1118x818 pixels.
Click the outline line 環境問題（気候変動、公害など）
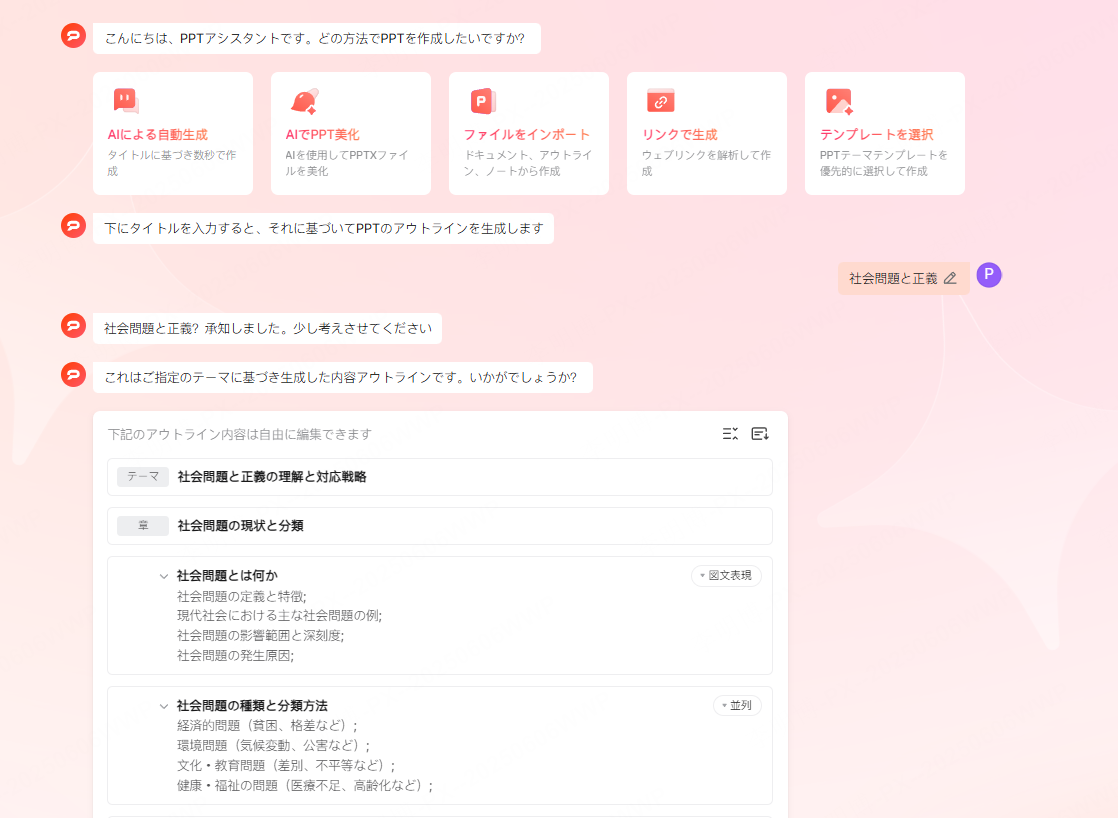pyautogui.click(x=273, y=746)
